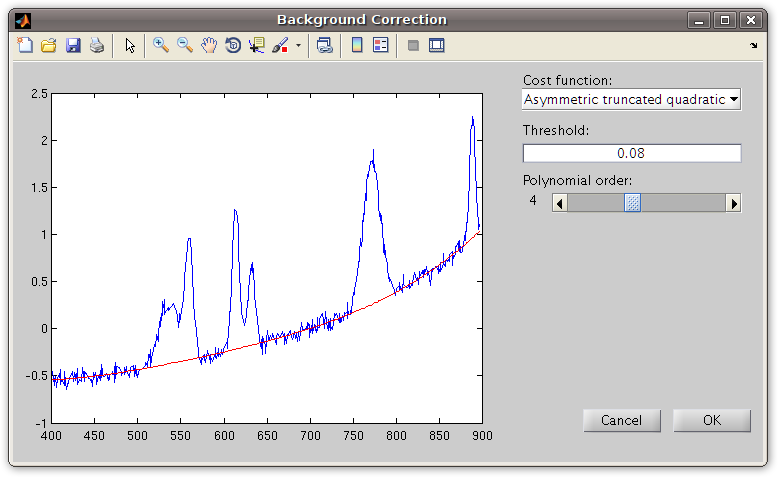Screen dimensions: 778x477
Task: Save the figure using the floppy icon
Action: (x=73, y=46)
